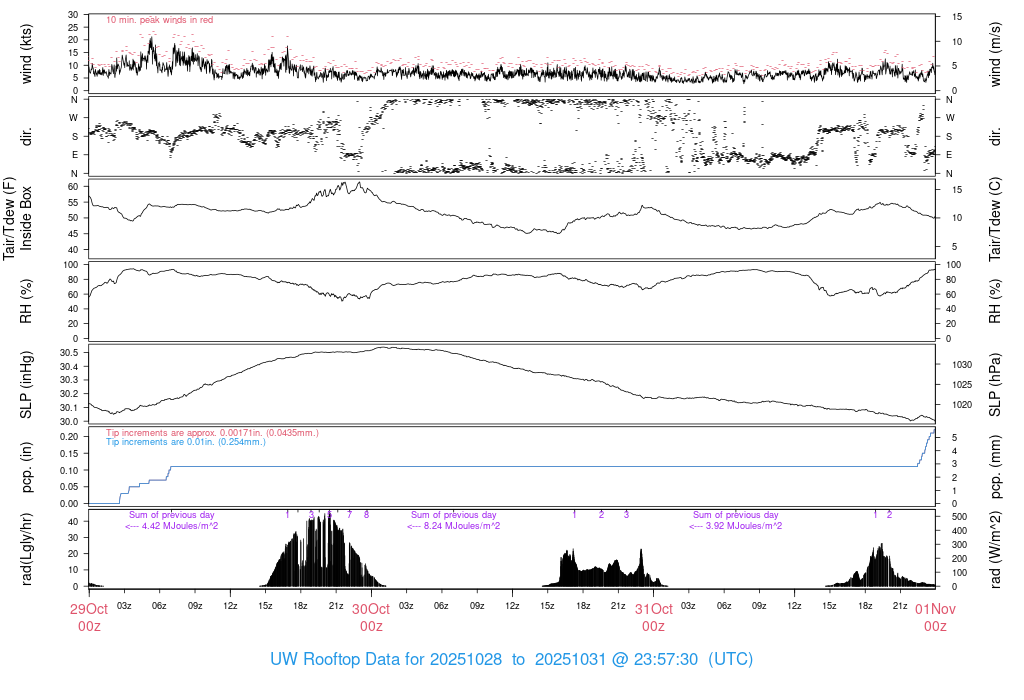Click the red tip increments 0.00171in. text
Screen dimensions: 1024x700
[212, 433]
